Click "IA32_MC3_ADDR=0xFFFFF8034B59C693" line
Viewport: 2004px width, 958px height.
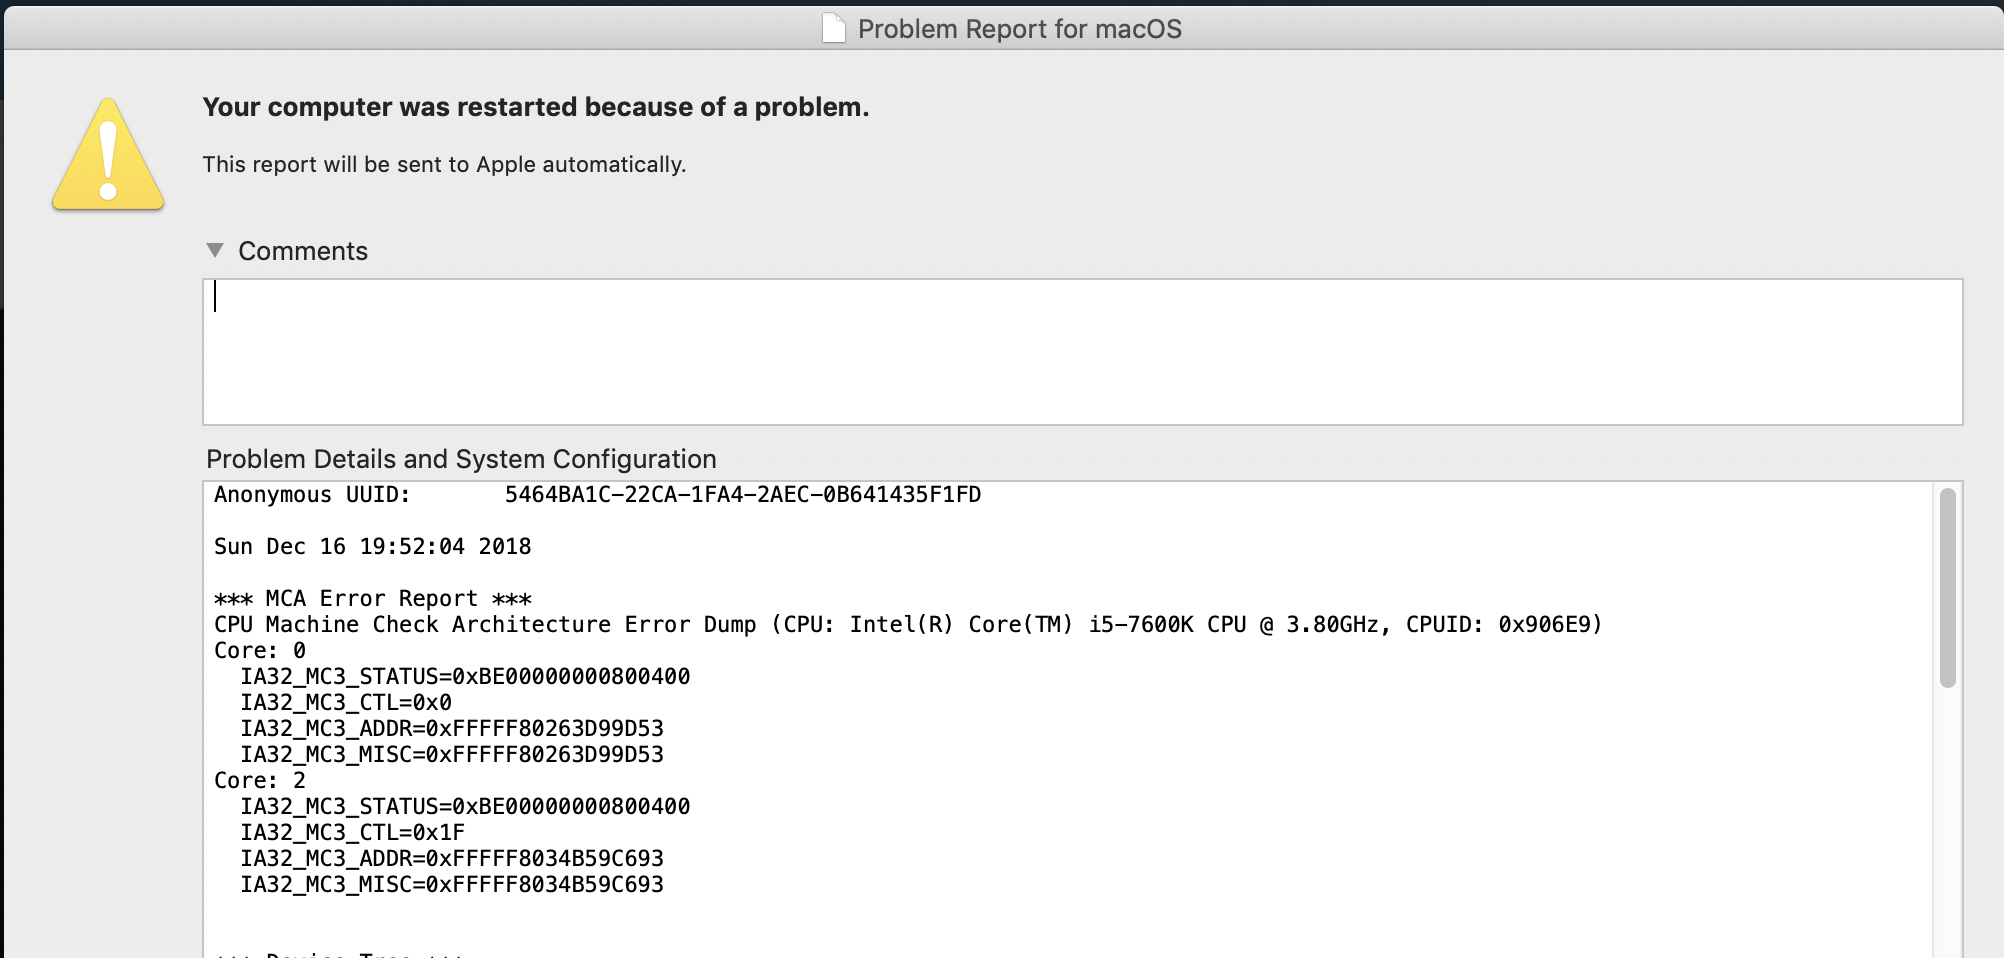pos(452,859)
